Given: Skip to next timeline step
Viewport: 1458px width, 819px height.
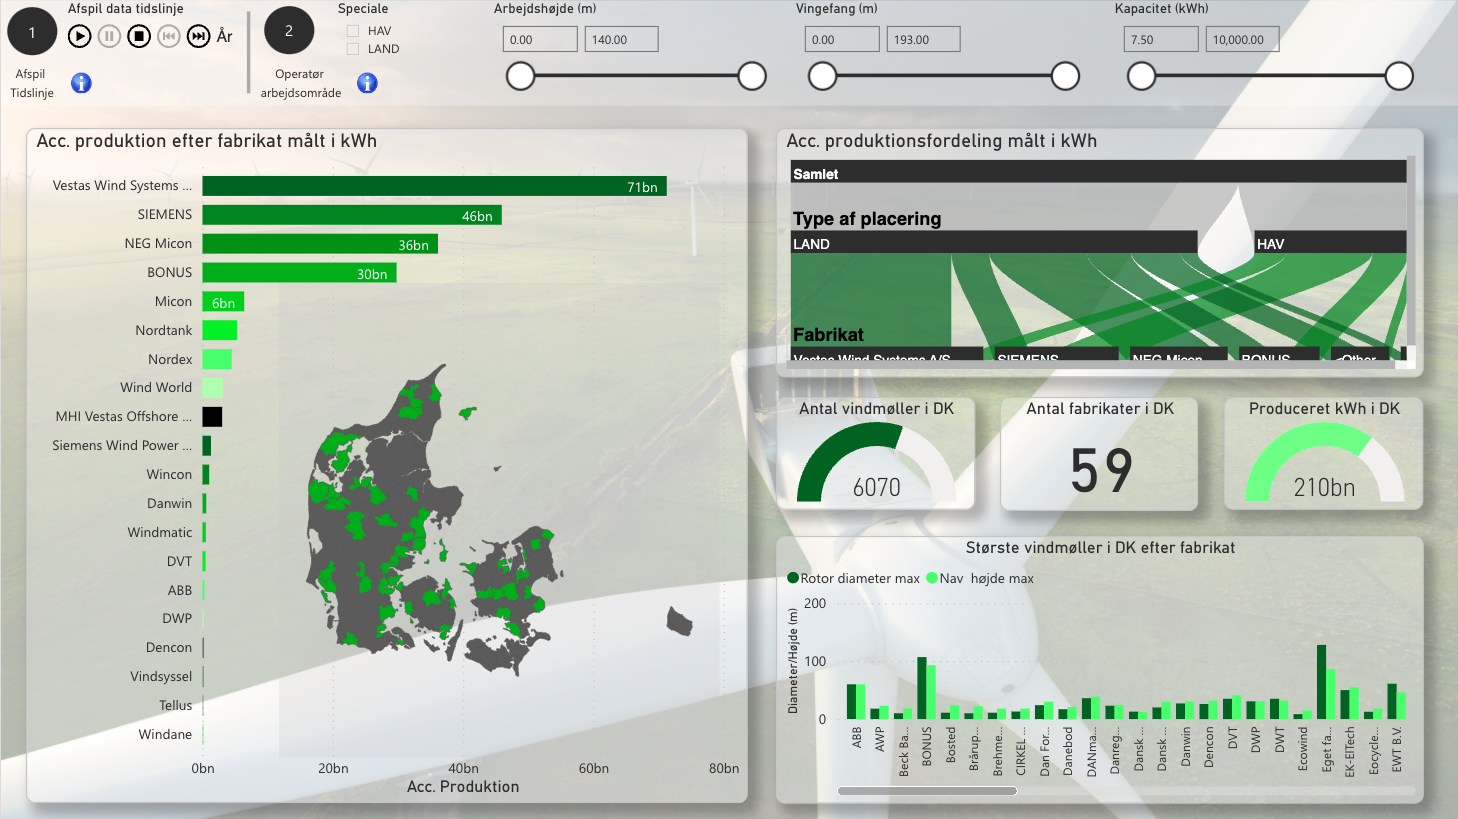Looking at the screenshot, I should 199,37.
